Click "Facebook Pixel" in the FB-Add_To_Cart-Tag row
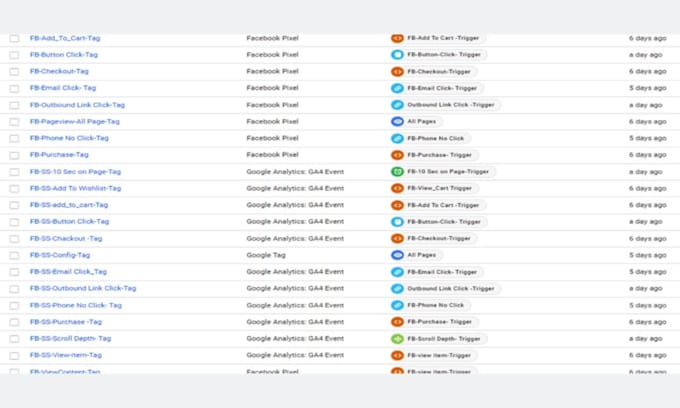The image size is (680, 408). pyautogui.click(x=272, y=38)
